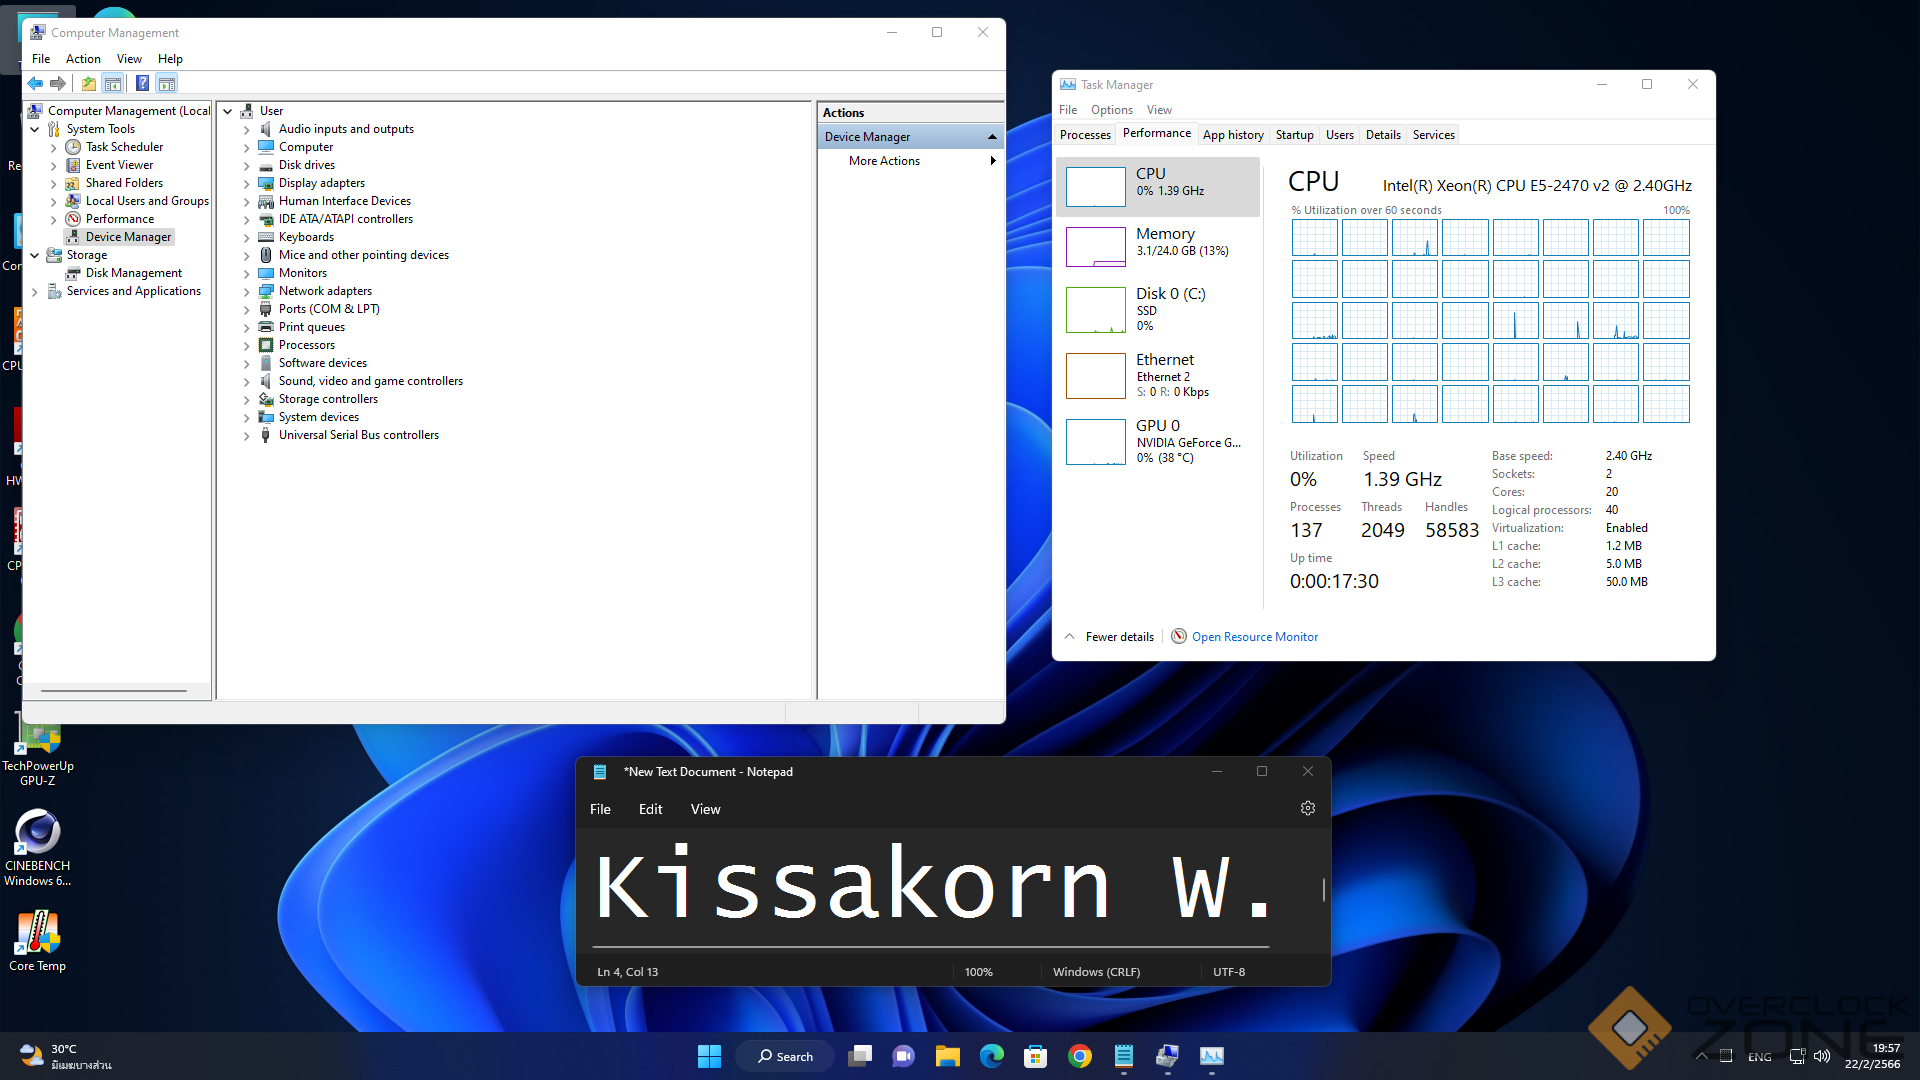Click the Back arrow in Computer Management toolbar
The width and height of the screenshot is (1920, 1080).
coord(35,84)
